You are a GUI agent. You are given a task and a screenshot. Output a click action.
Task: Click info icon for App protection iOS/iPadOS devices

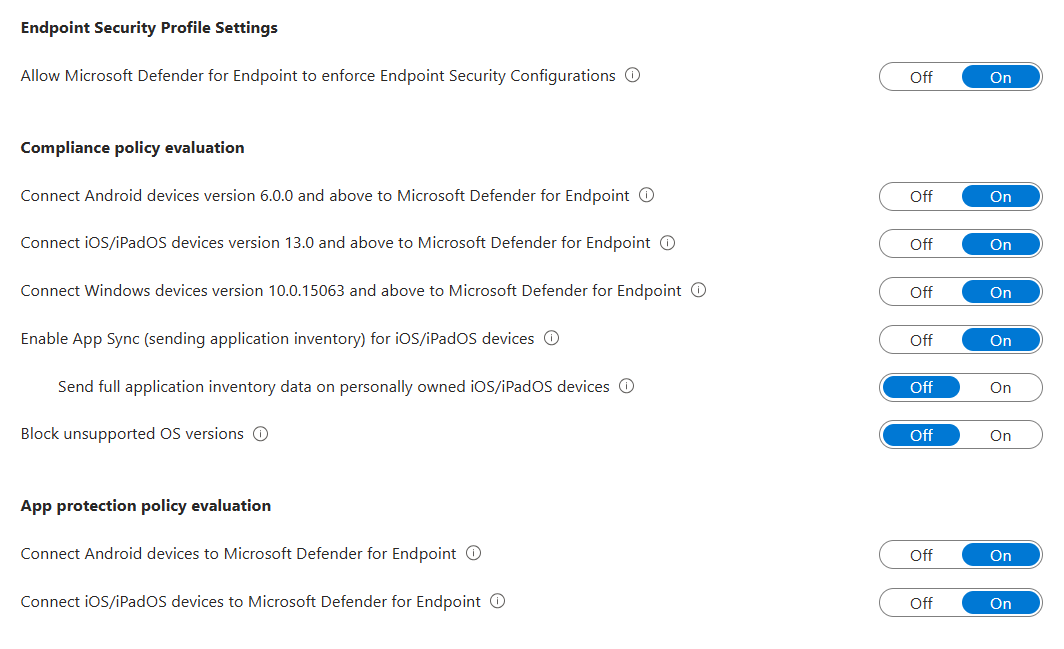coord(497,601)
